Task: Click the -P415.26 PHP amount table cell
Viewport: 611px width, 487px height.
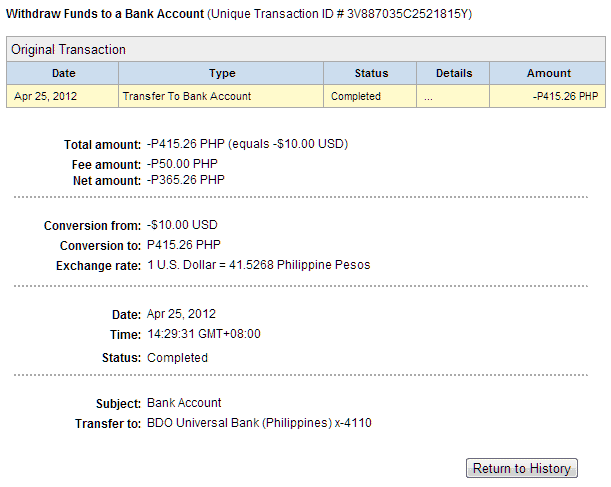Action: (x=566, y=97)
